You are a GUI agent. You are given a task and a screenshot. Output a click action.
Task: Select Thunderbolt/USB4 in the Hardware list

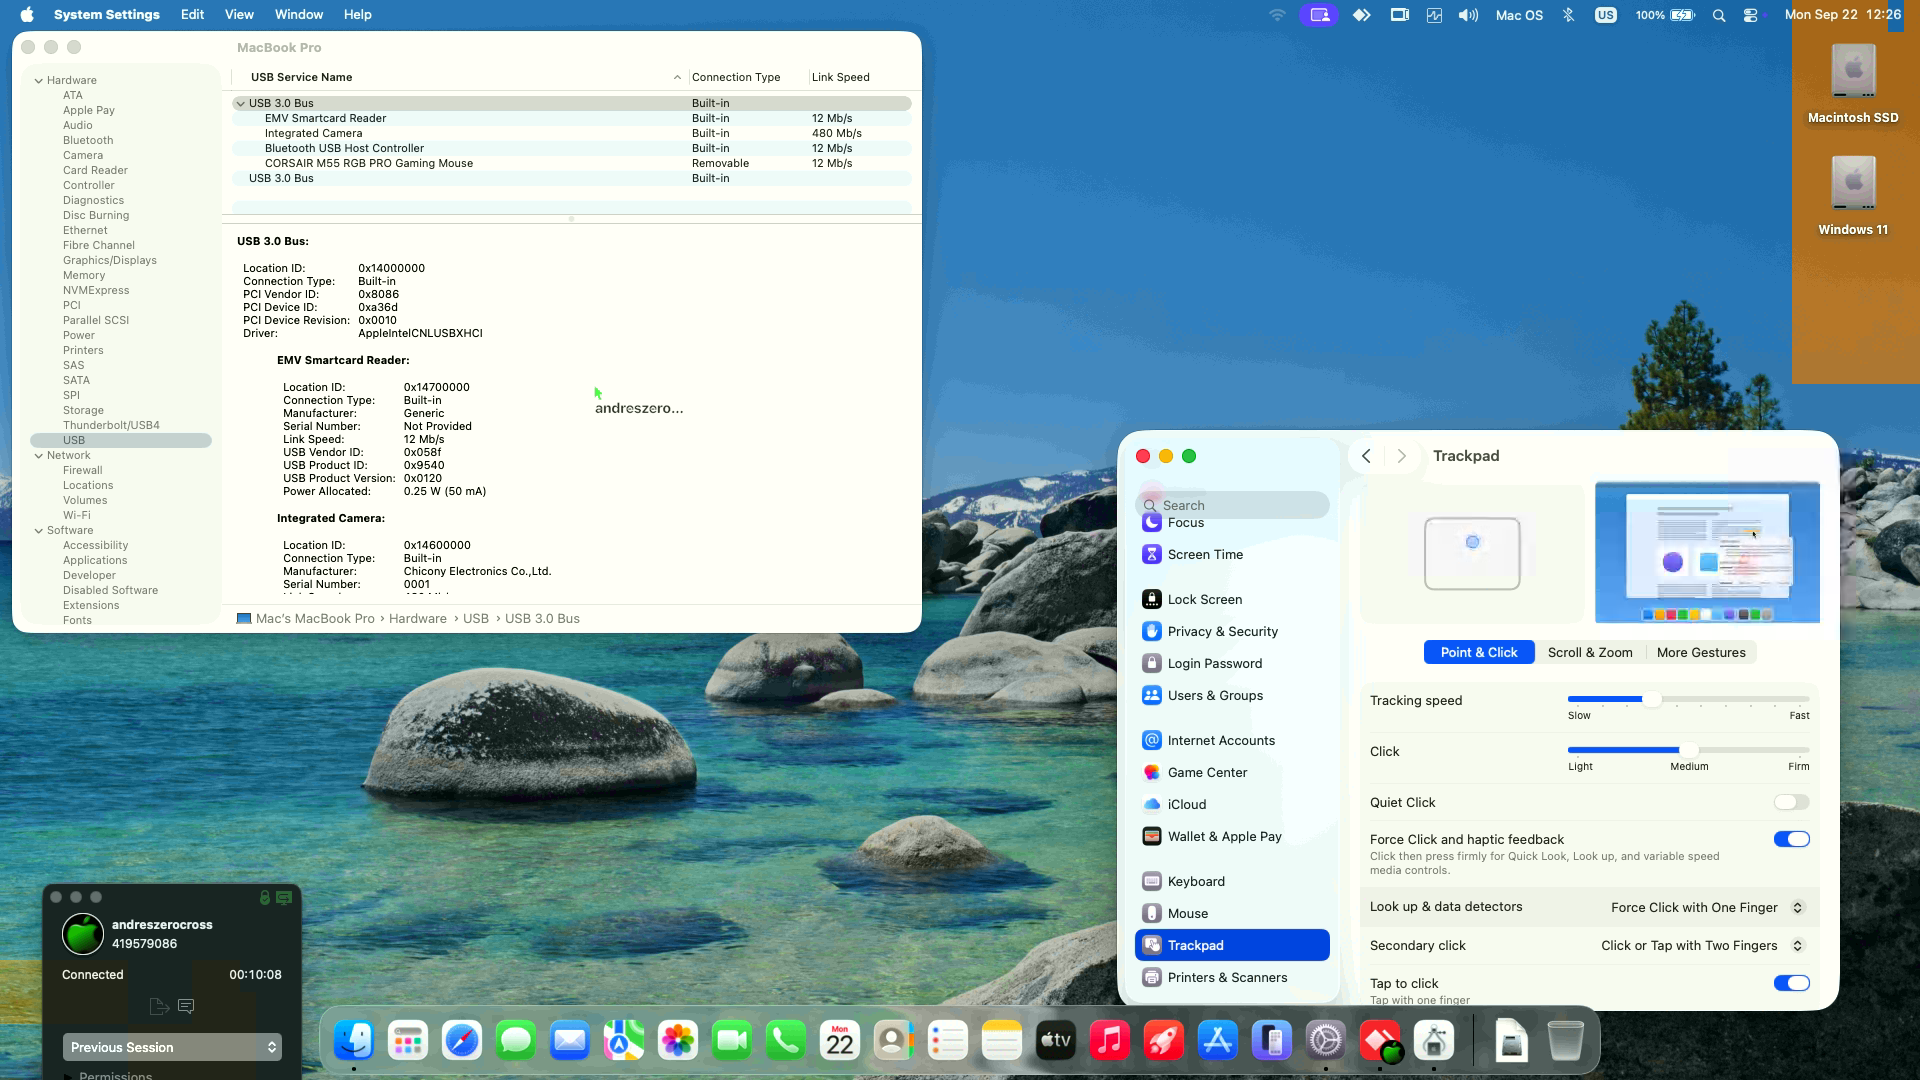[111, 425]
